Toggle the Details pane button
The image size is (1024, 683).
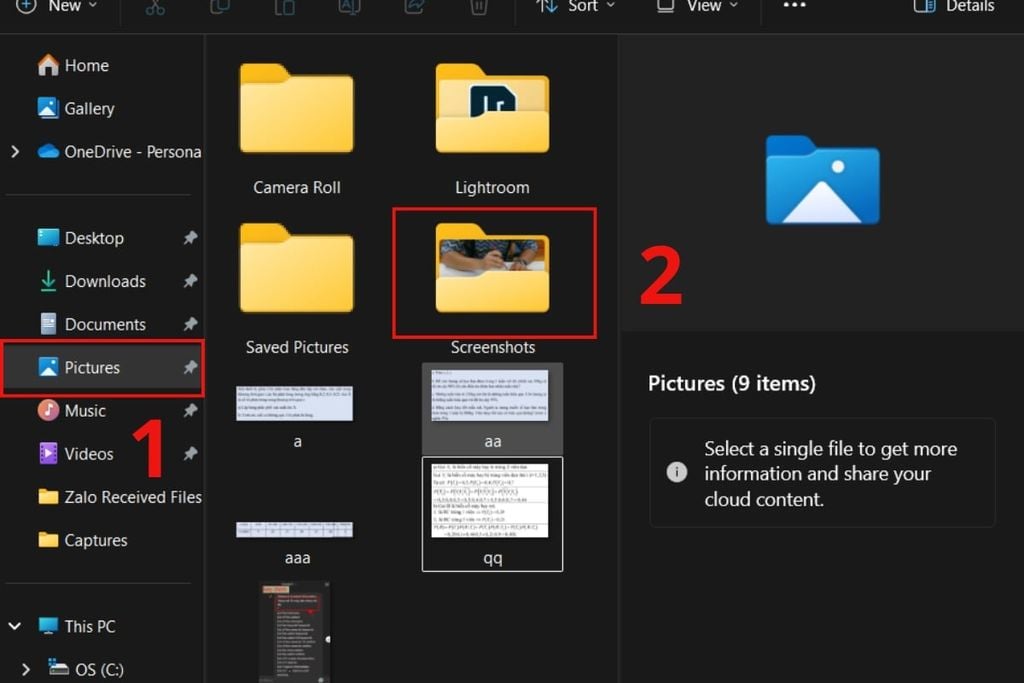(953, 7)
